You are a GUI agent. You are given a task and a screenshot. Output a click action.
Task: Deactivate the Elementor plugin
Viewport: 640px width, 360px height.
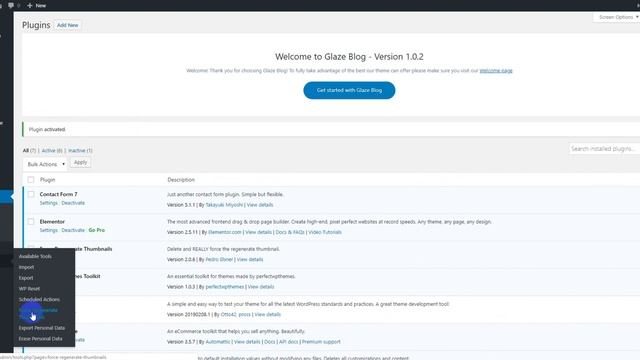click(x=73, y=230)
